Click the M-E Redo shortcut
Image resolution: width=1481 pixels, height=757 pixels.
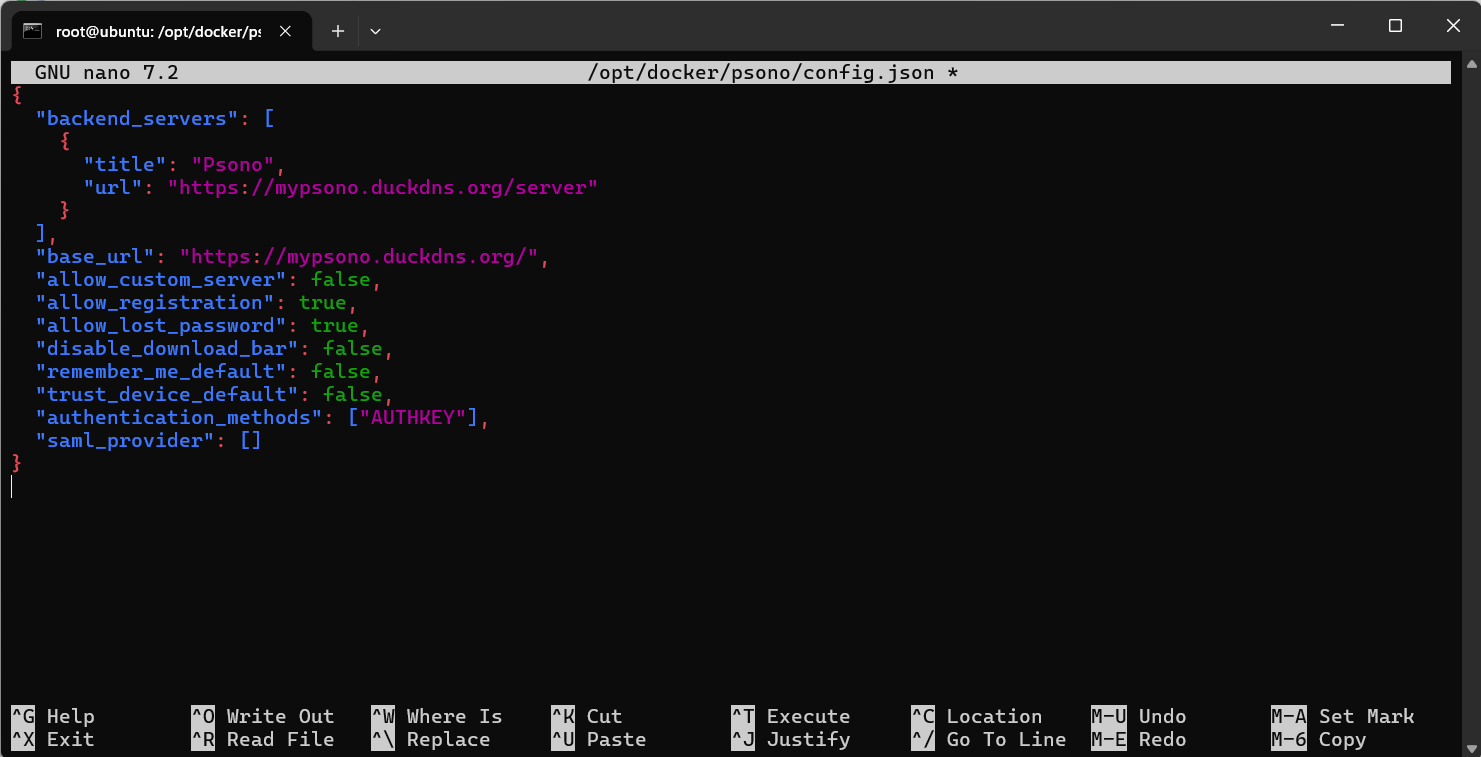[1139, 739]
